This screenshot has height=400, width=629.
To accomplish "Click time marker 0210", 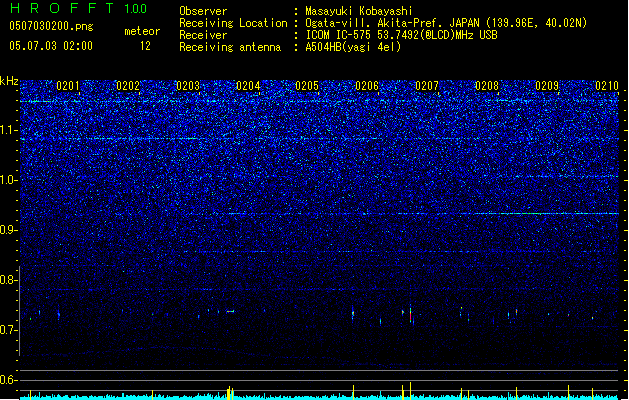I will (607, 86).
